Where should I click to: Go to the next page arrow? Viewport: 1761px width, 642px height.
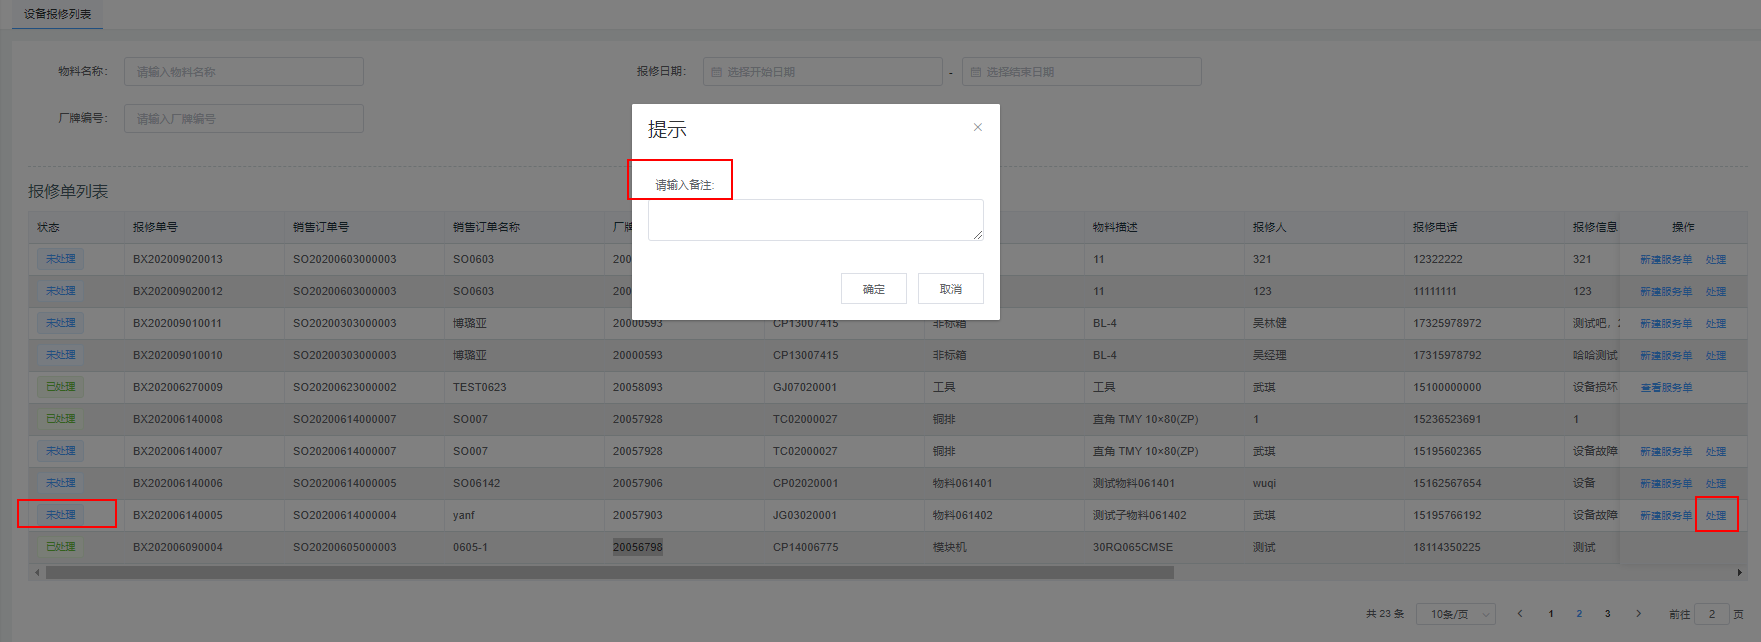[1638, 614]
